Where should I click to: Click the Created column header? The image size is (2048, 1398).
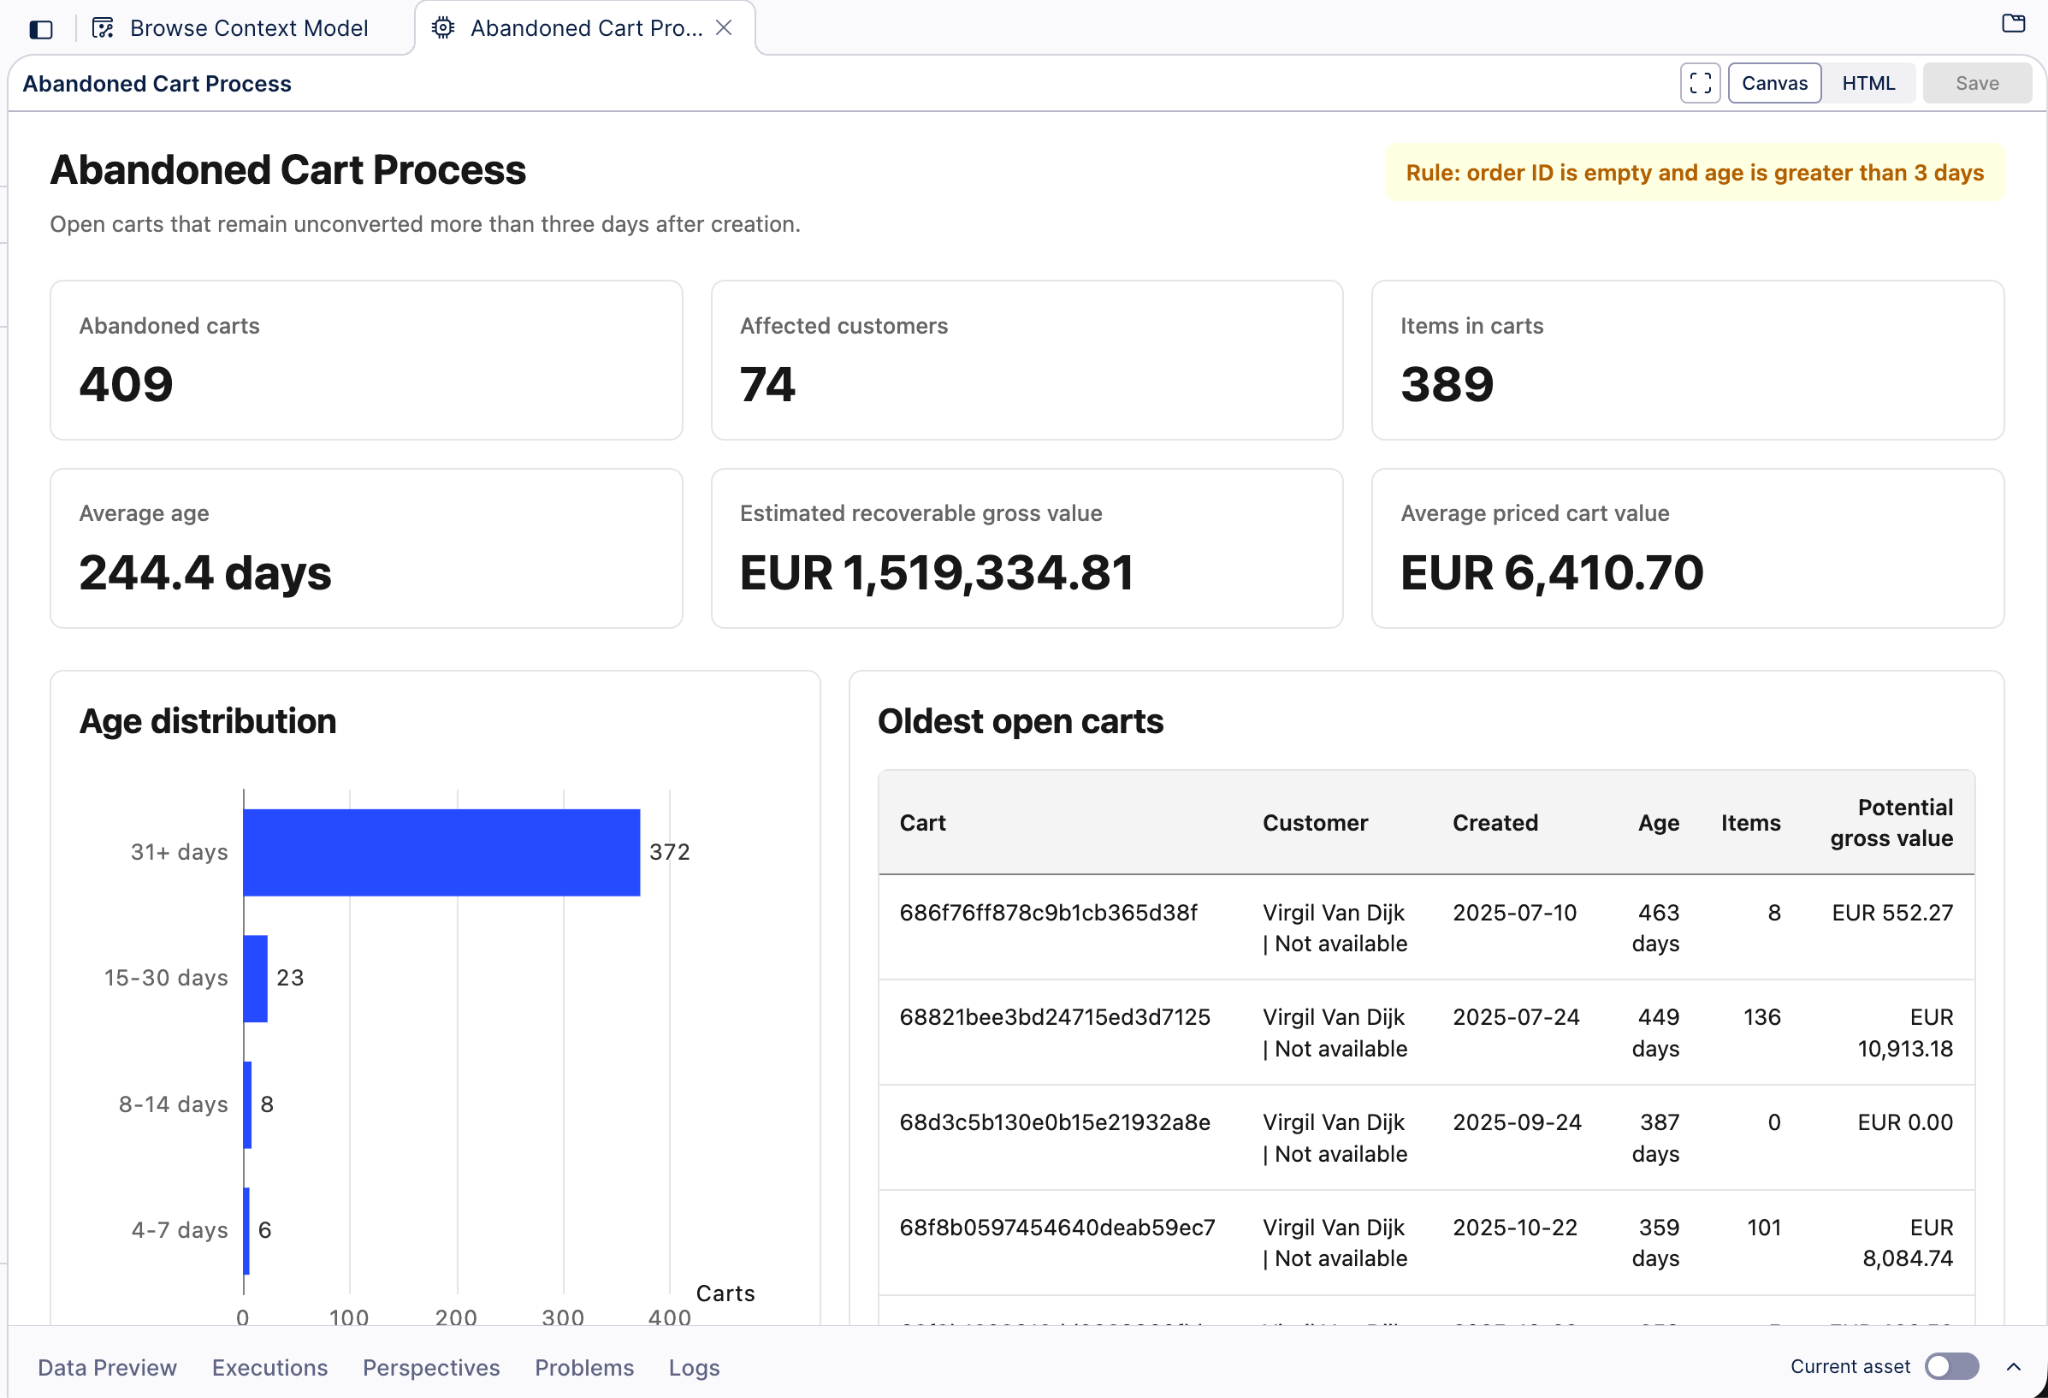(1495, 822)
